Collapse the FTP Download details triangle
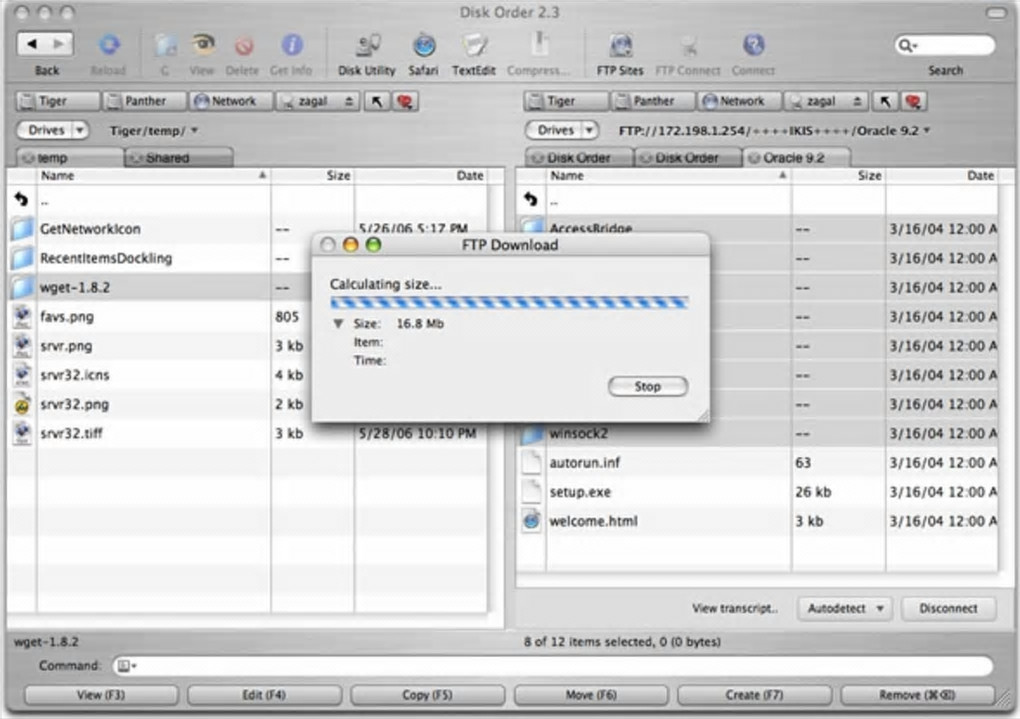This screenshot has height=719, width=1020. [338, 323]
